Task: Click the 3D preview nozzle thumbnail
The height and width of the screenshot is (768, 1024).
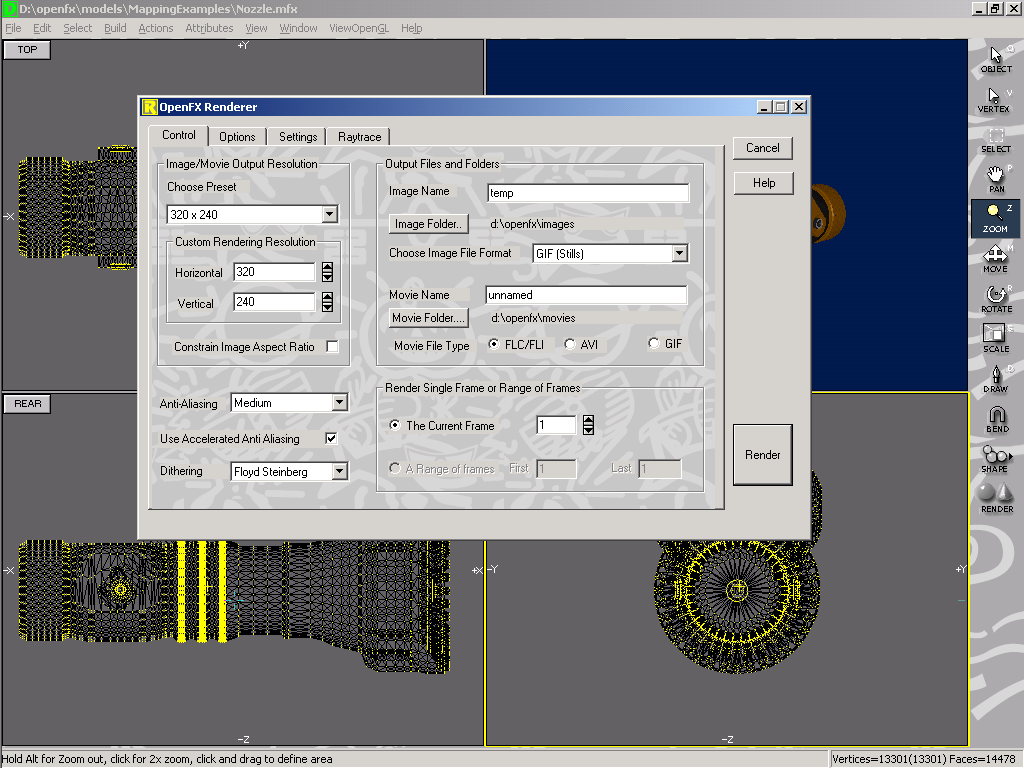Action: pos(828,214)
